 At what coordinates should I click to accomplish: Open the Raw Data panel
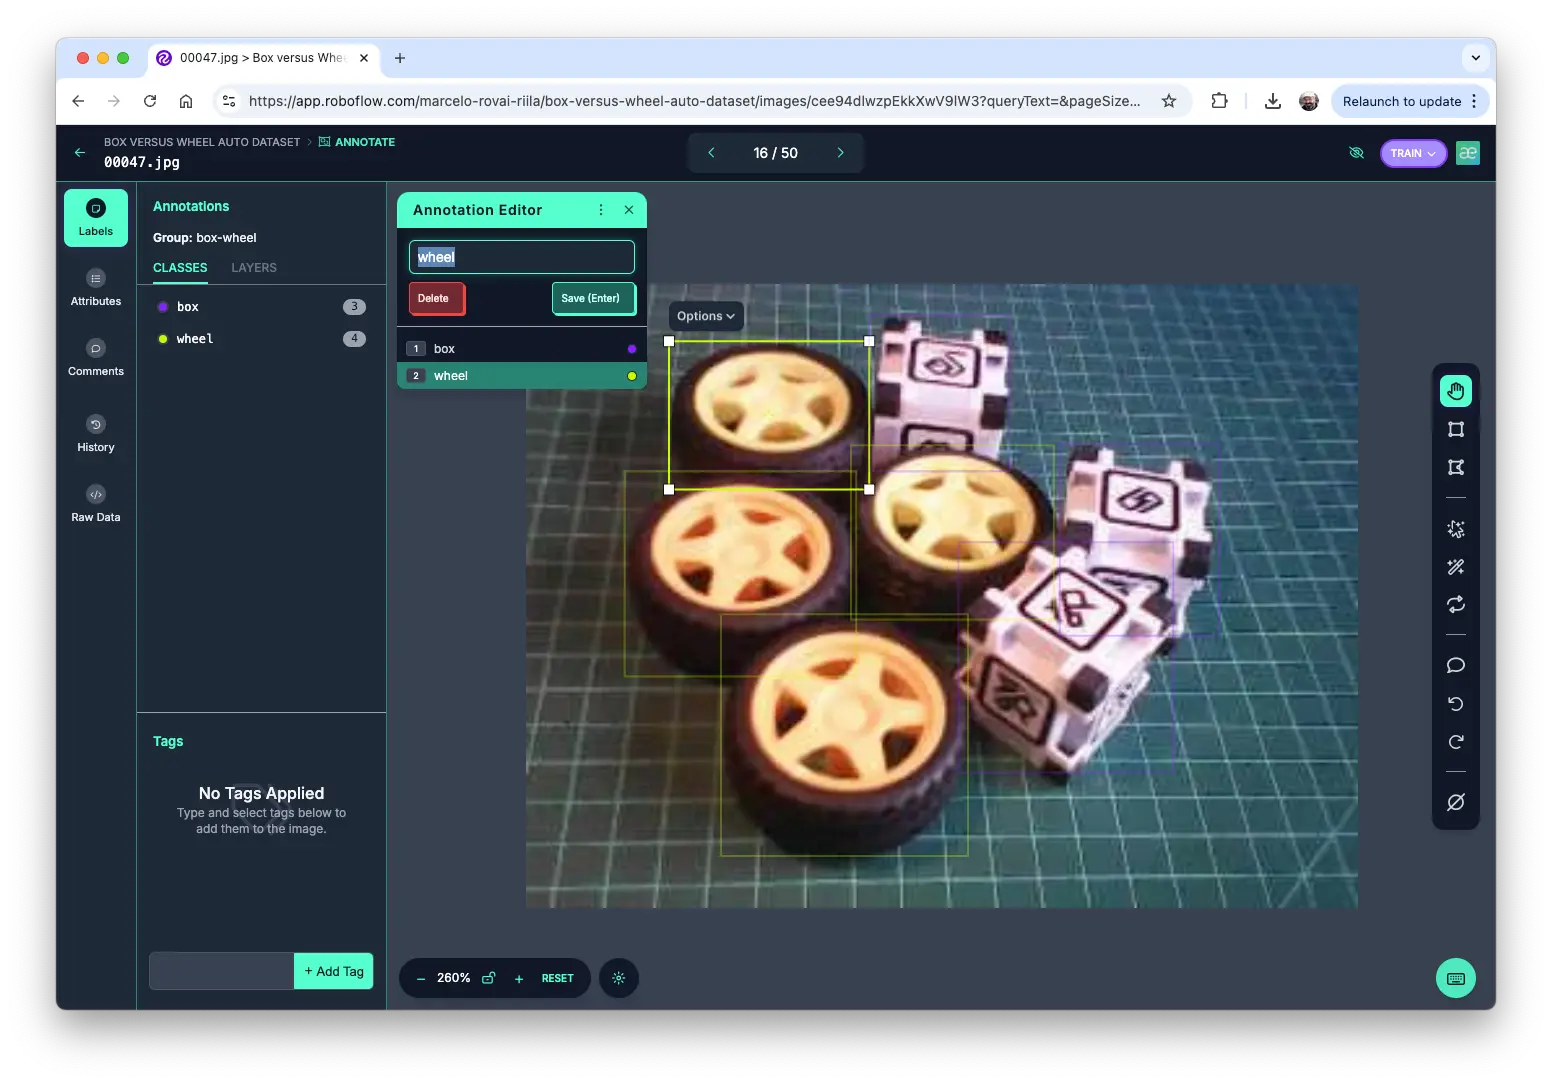coord(96,503)
